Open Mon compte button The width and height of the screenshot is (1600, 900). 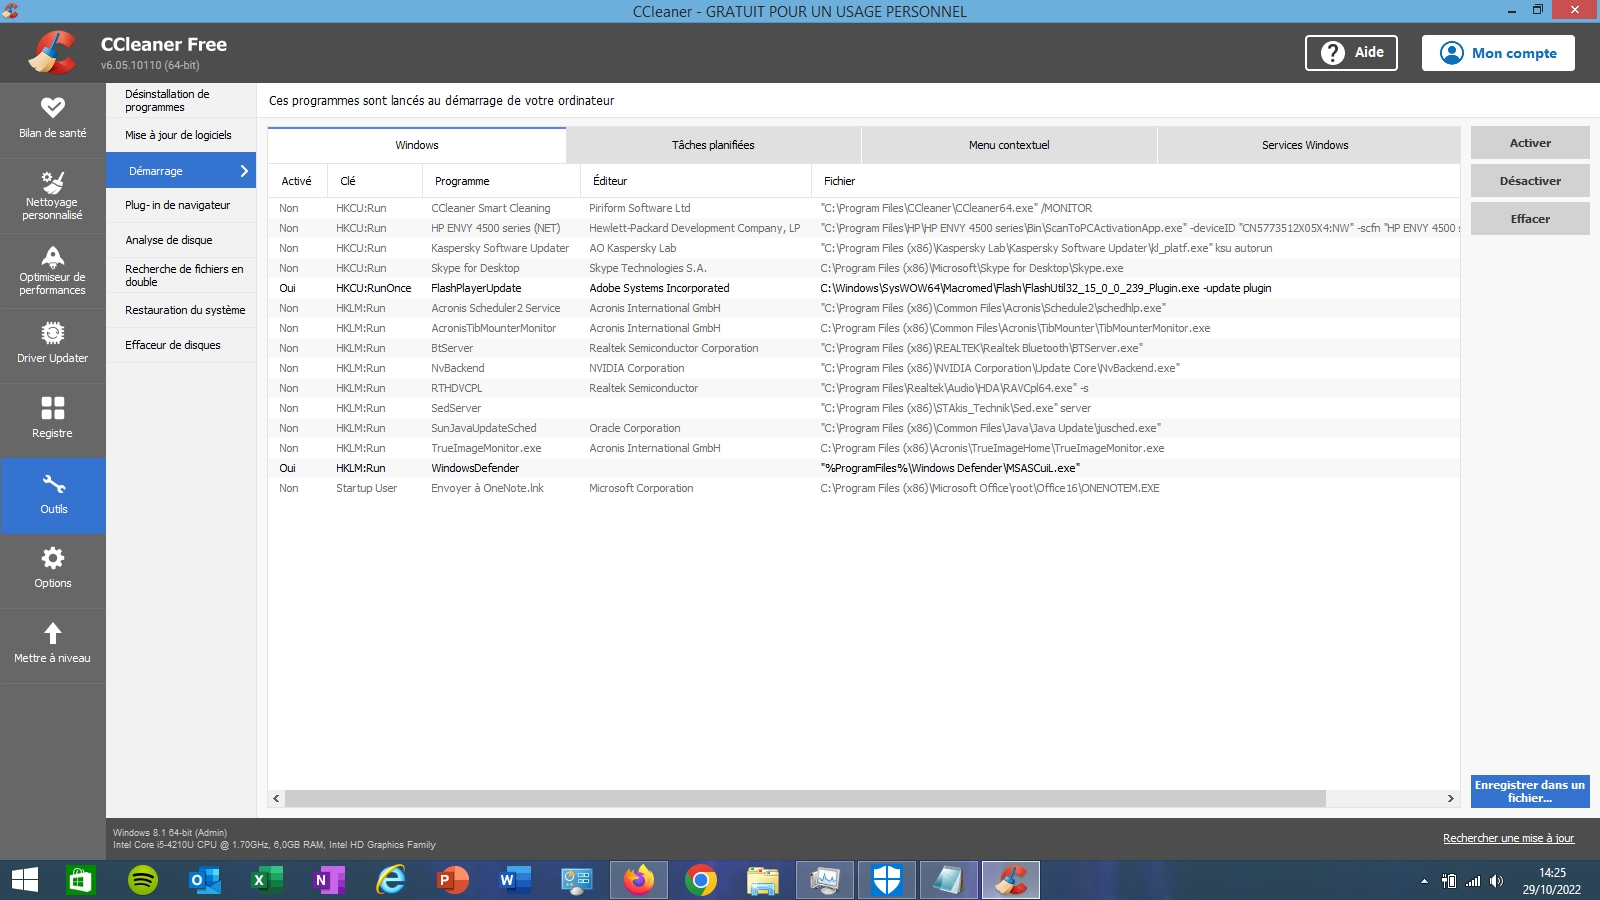(1498, 53)
